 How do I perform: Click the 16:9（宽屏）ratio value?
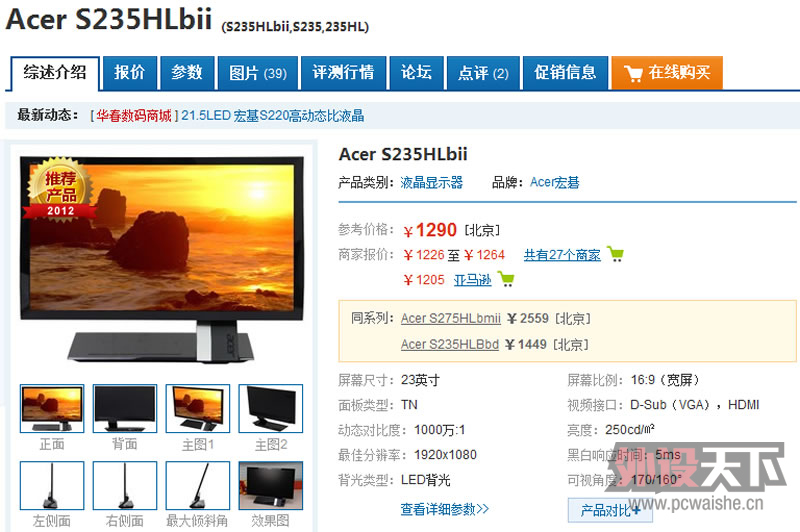pos(665,380)
